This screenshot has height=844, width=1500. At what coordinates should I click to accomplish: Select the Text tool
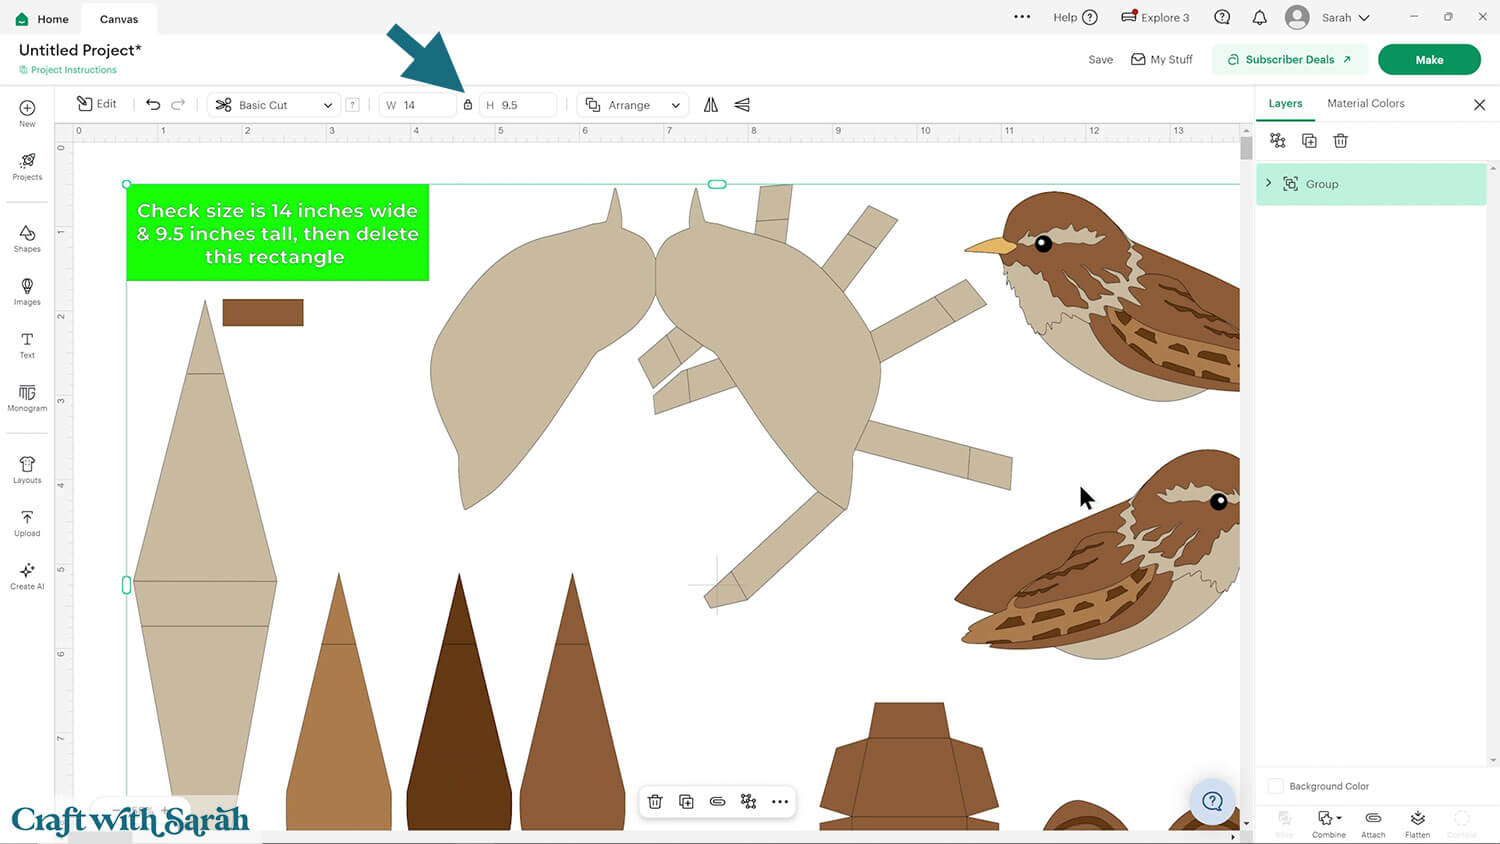[x=27, y=344]
